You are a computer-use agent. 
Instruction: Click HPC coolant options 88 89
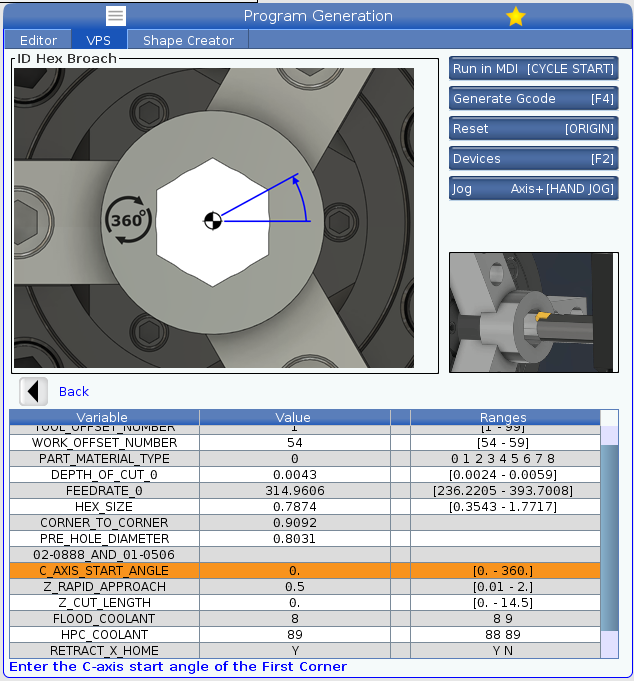point(505,635)
